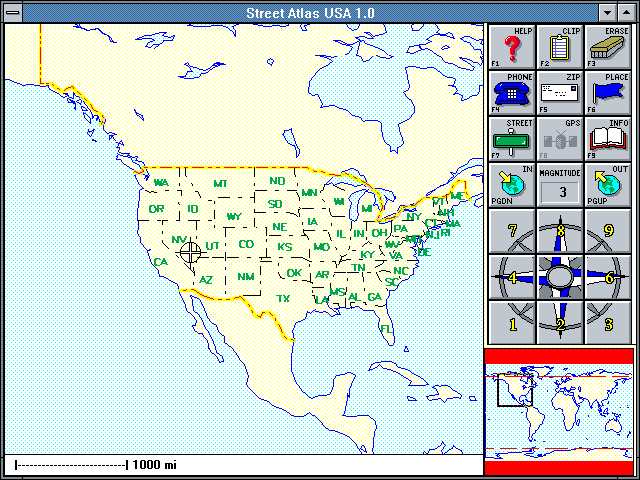Click the NM state label on map
Viewport: 640px width, 480px height.
click(x=246, y=277)
